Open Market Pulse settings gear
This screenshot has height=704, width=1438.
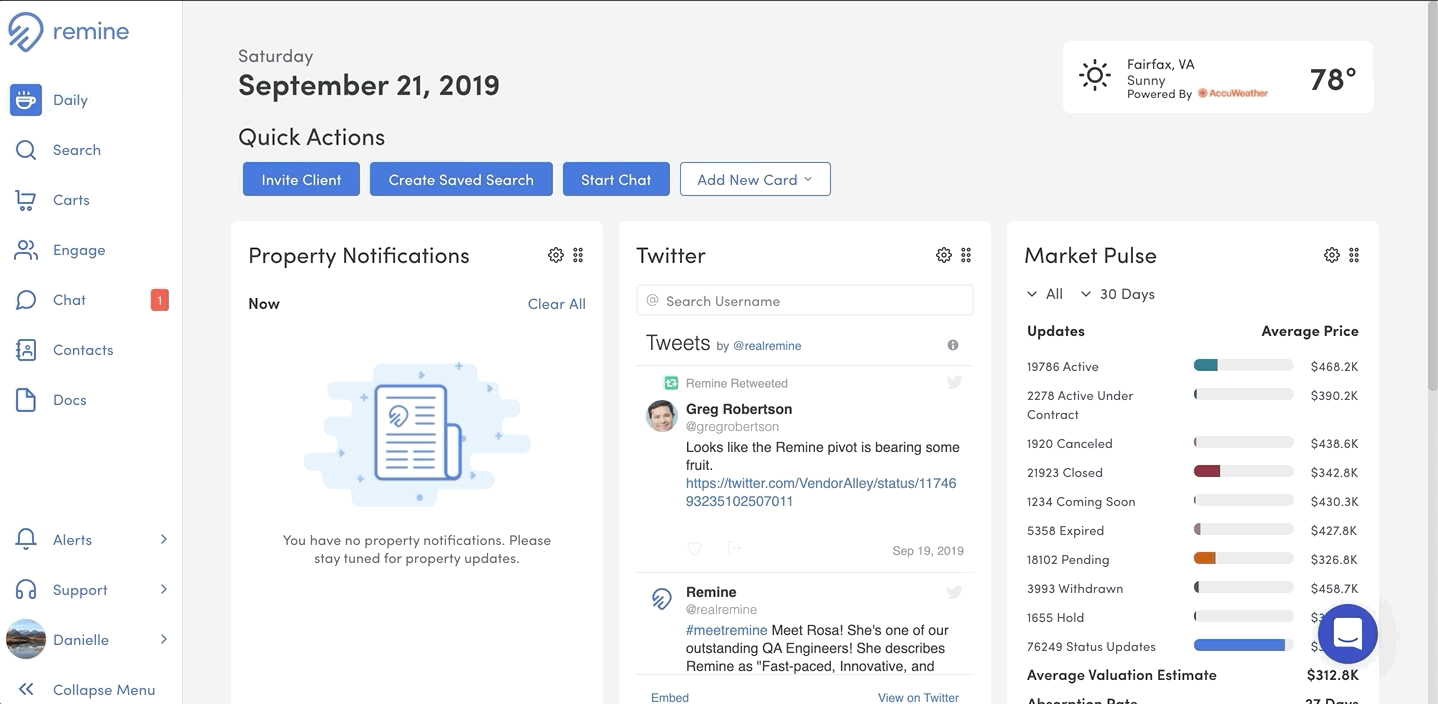coord(1332,255)
